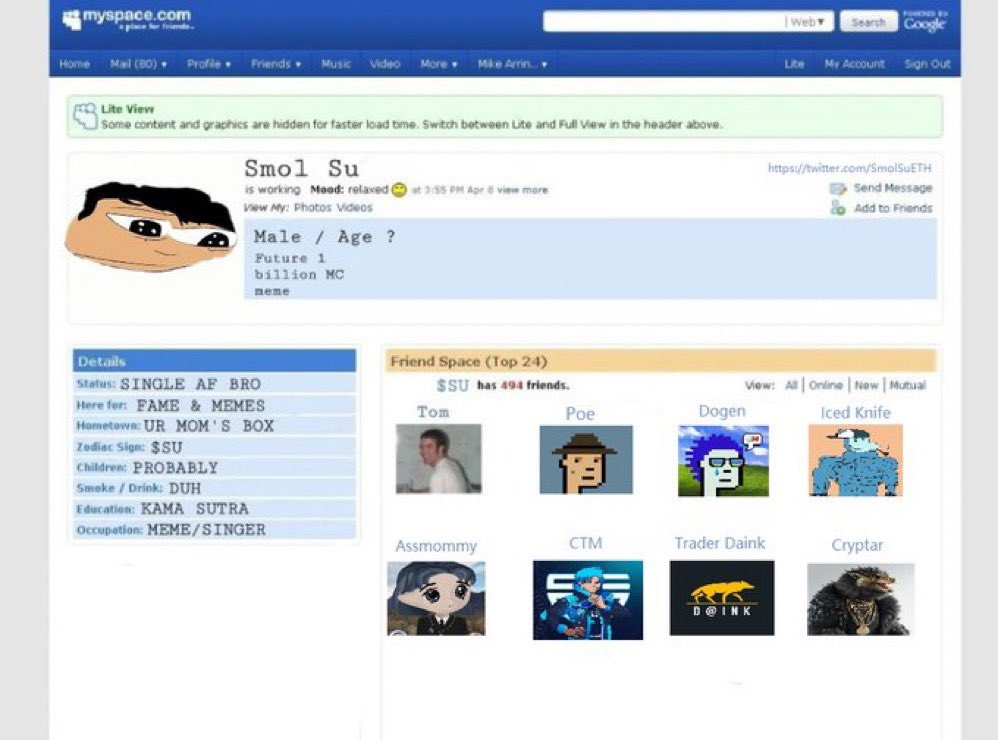Image resolution: width=998 pixels, height=740 pixels.
Task: Expand the More menu
Action: click(x=439, y=64)
